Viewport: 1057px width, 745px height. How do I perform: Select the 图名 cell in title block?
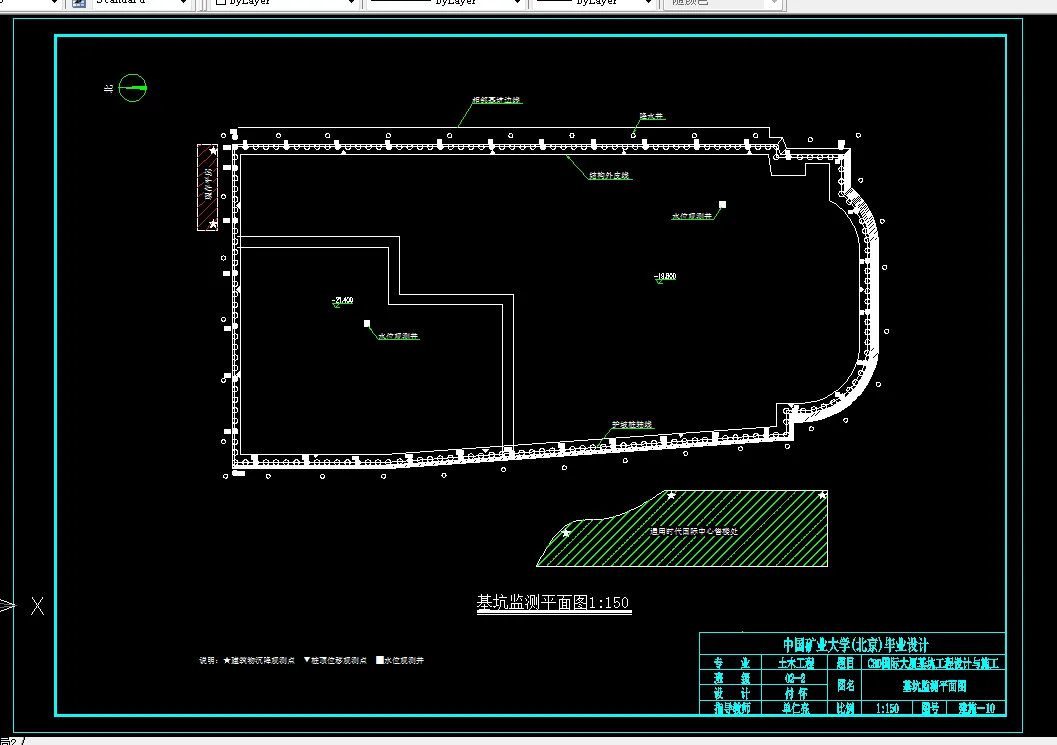pos(845,686)
